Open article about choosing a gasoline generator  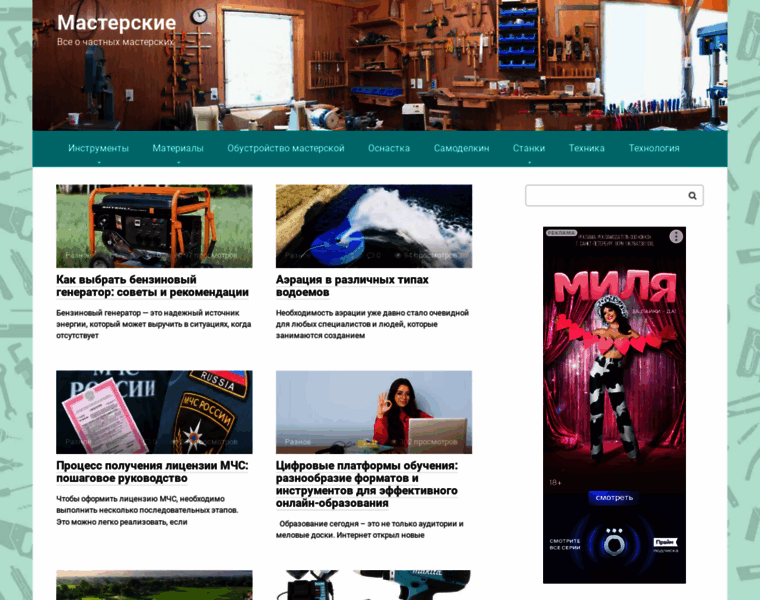[x=152, y=286]
